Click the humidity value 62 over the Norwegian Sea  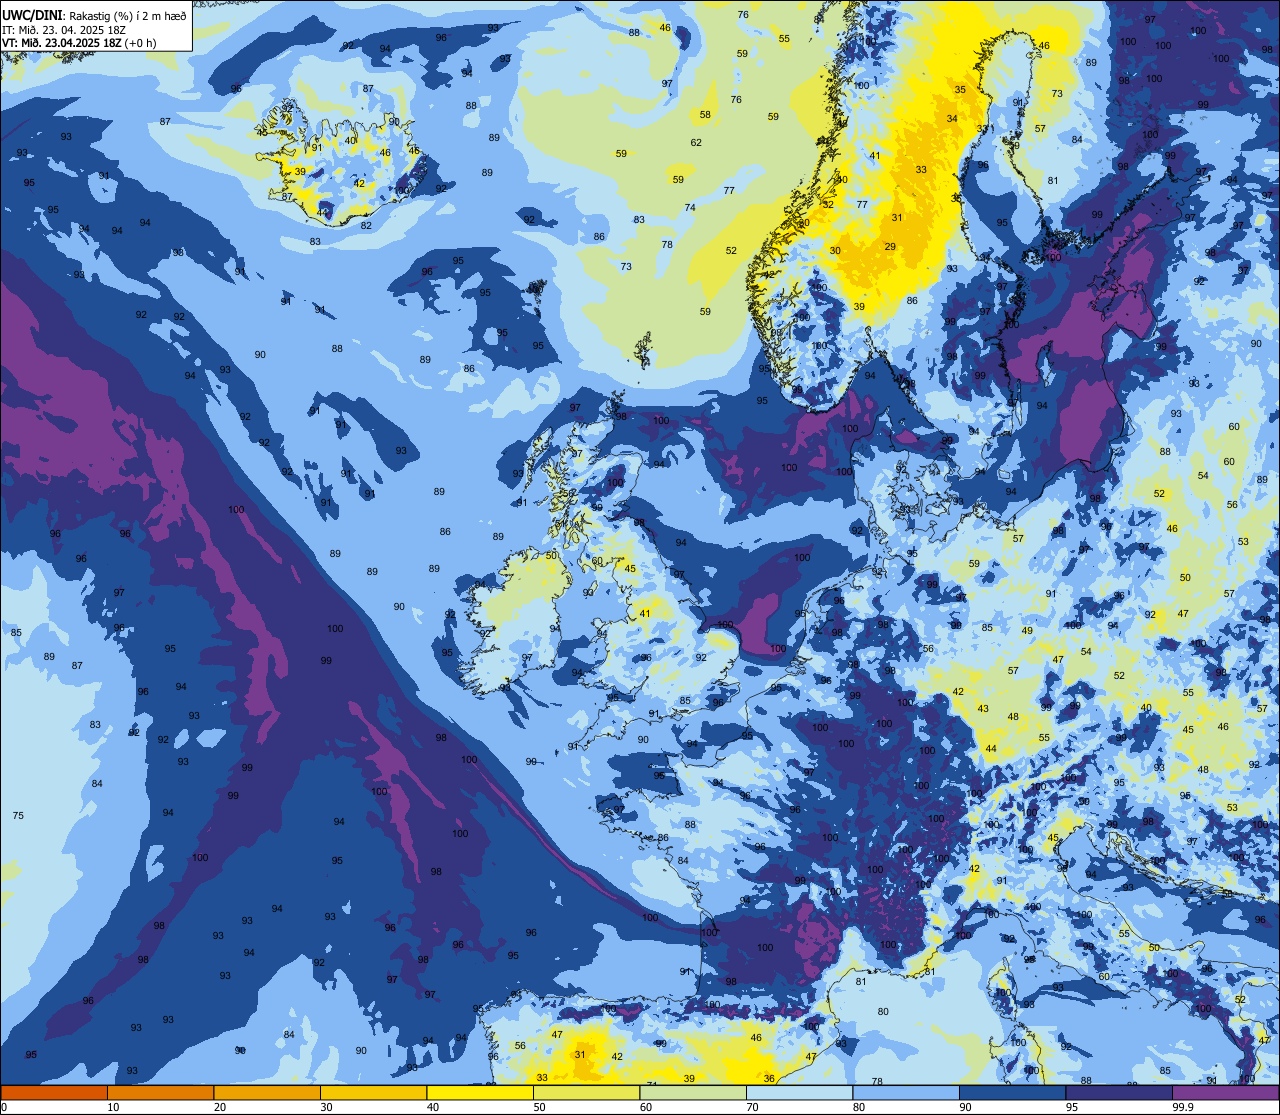pos(696,143)
